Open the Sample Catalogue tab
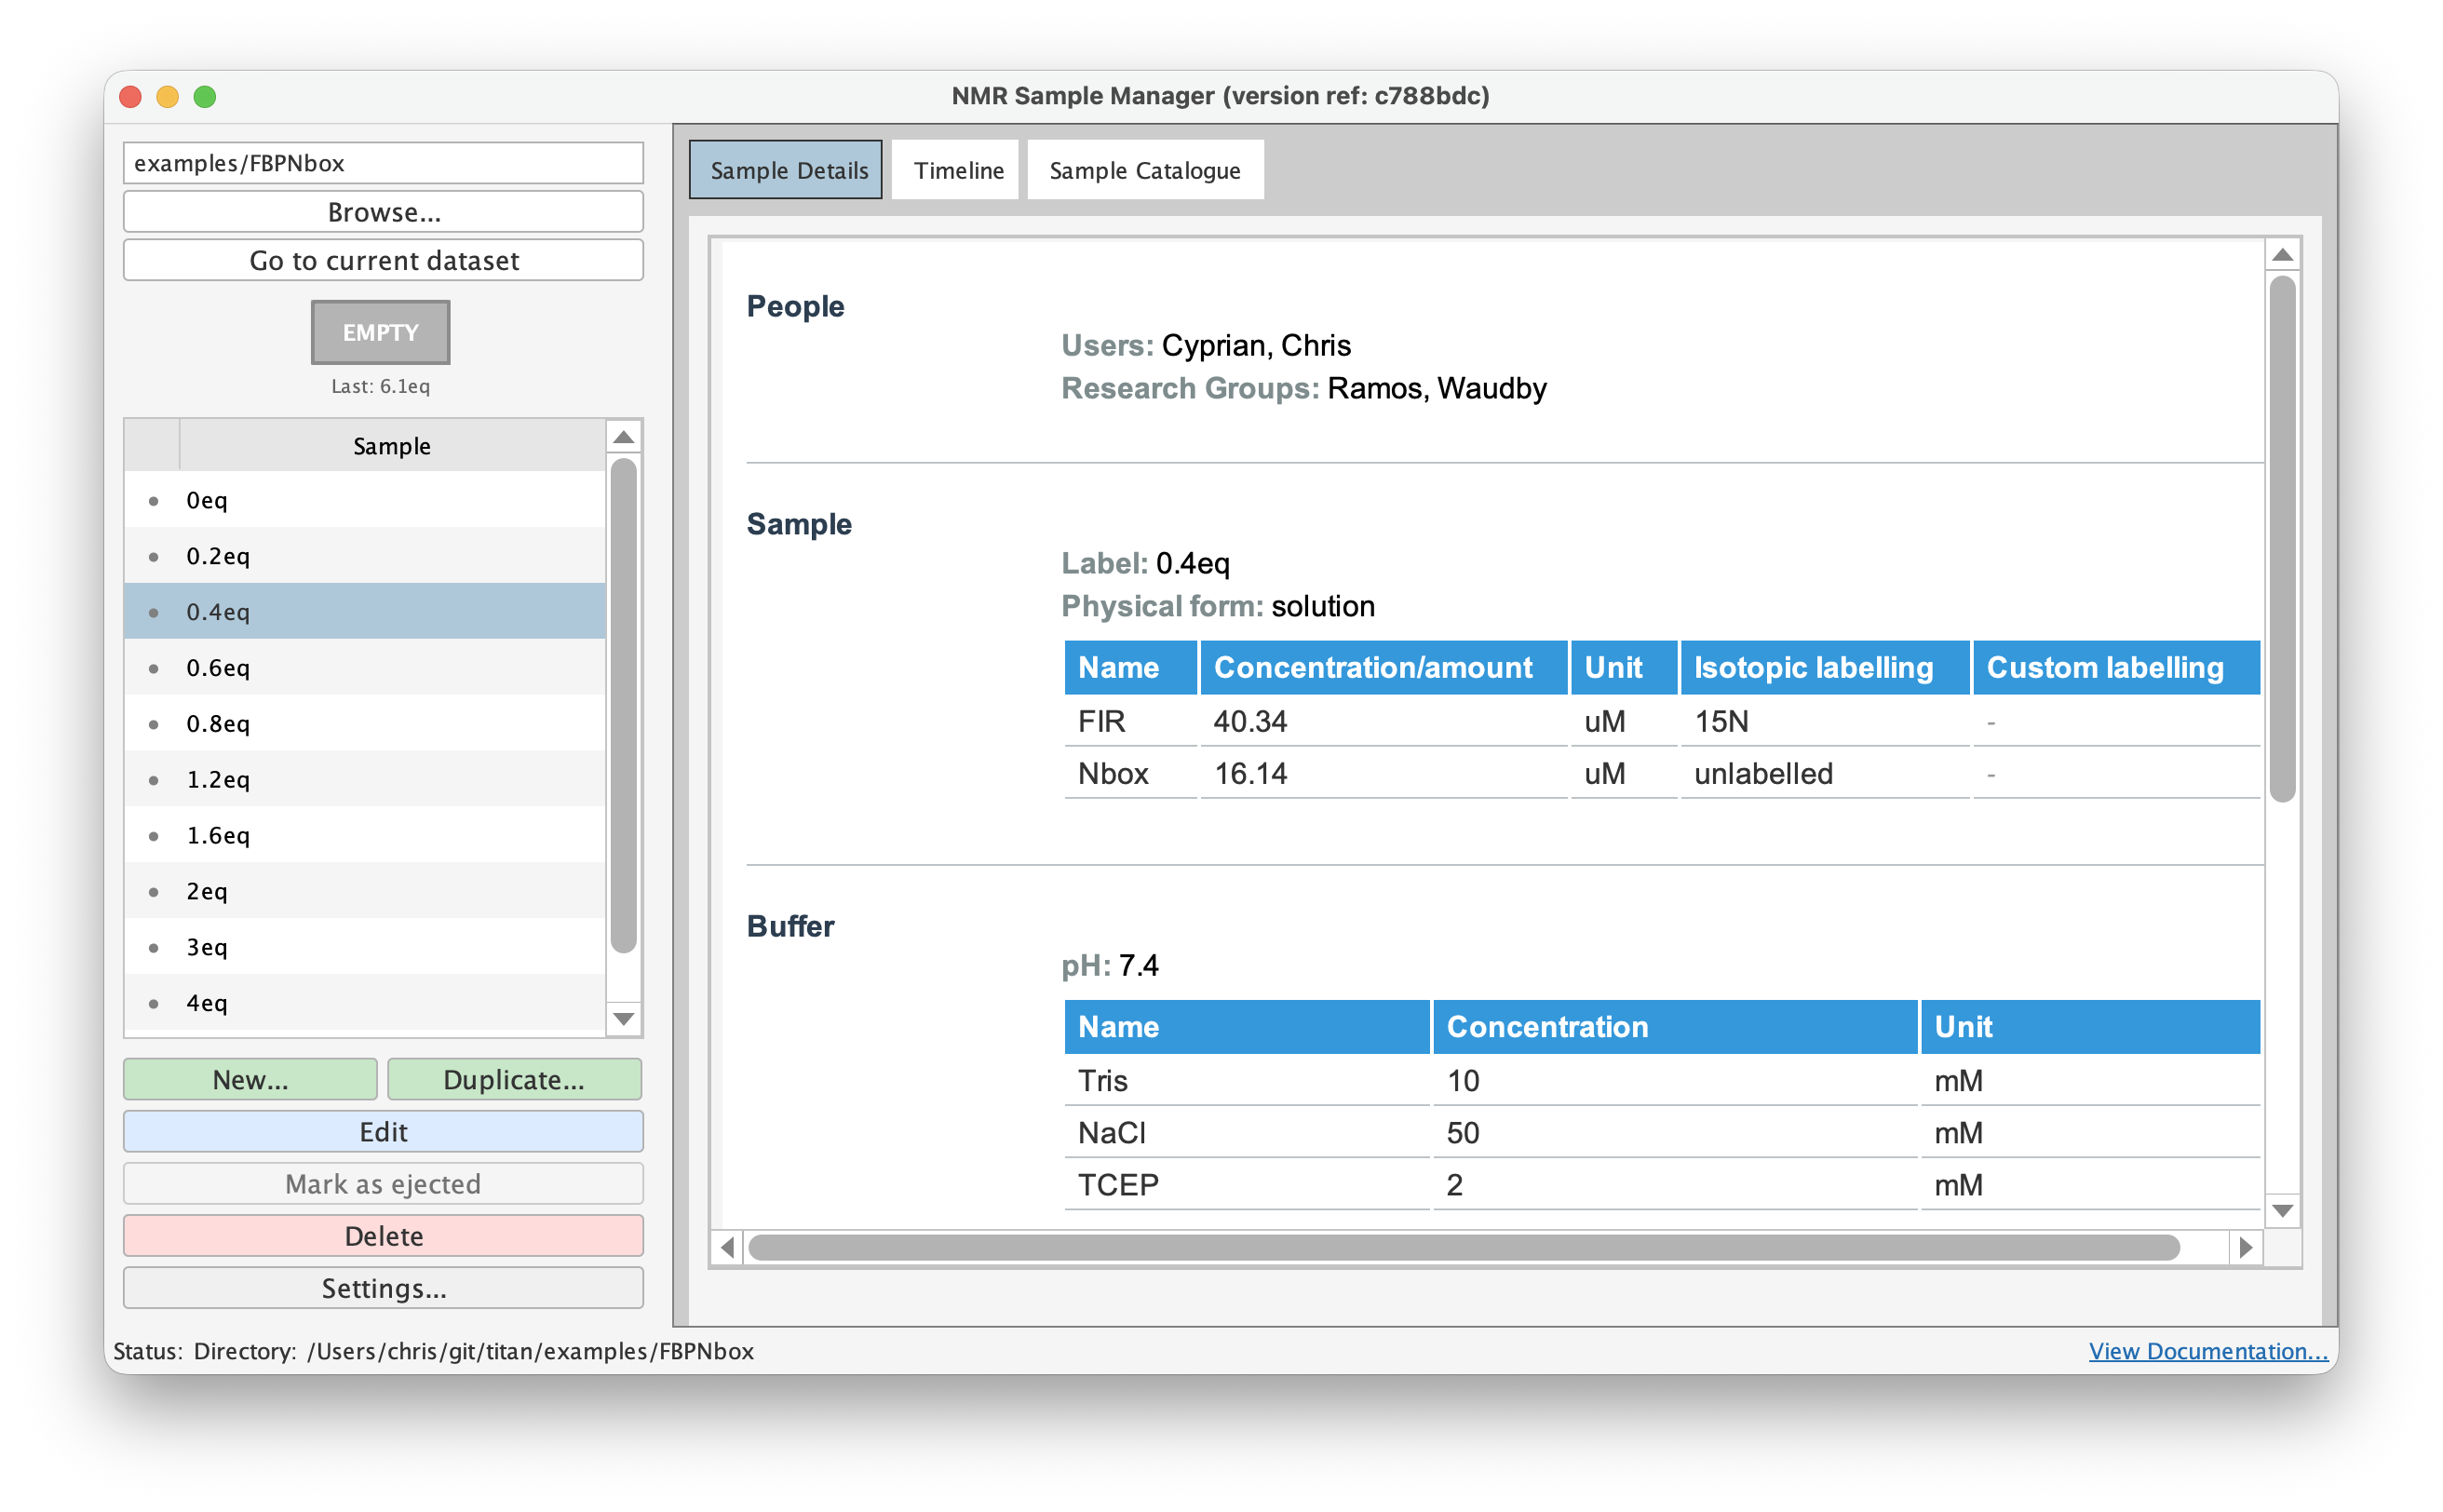The width and height of the screenshot is (2443, 1512). click(x=1144, y=169)
